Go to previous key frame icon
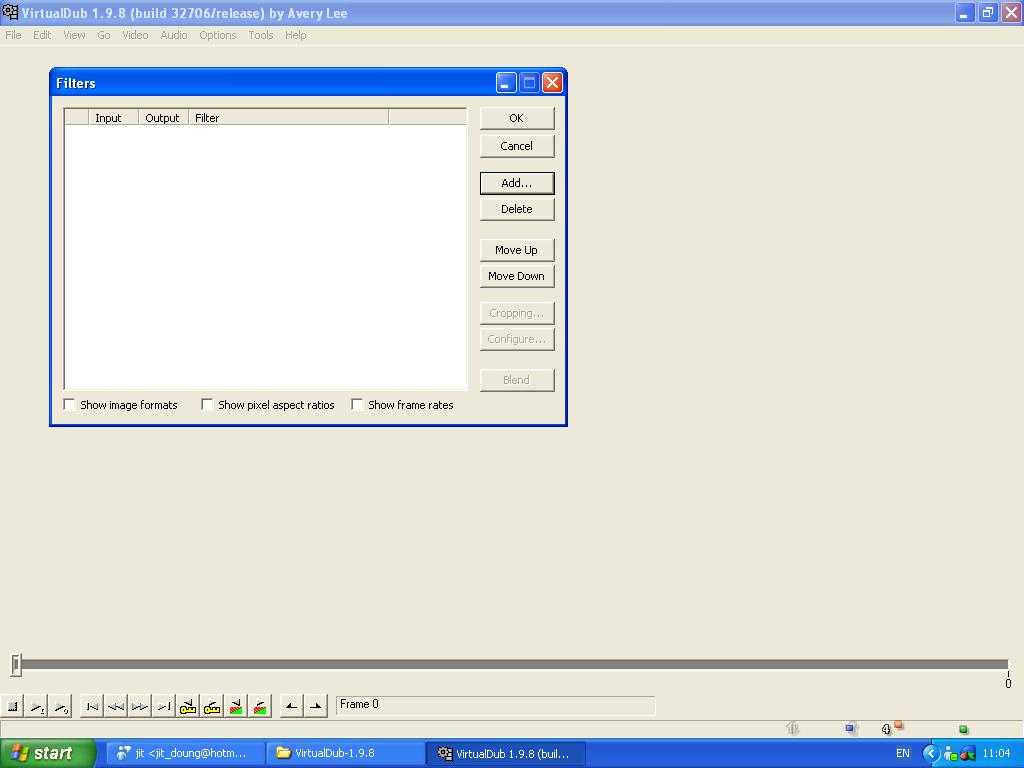Image resolution: width=1024 pixels, height=768 pixels. pyautogui.click(x=188, y=706)
